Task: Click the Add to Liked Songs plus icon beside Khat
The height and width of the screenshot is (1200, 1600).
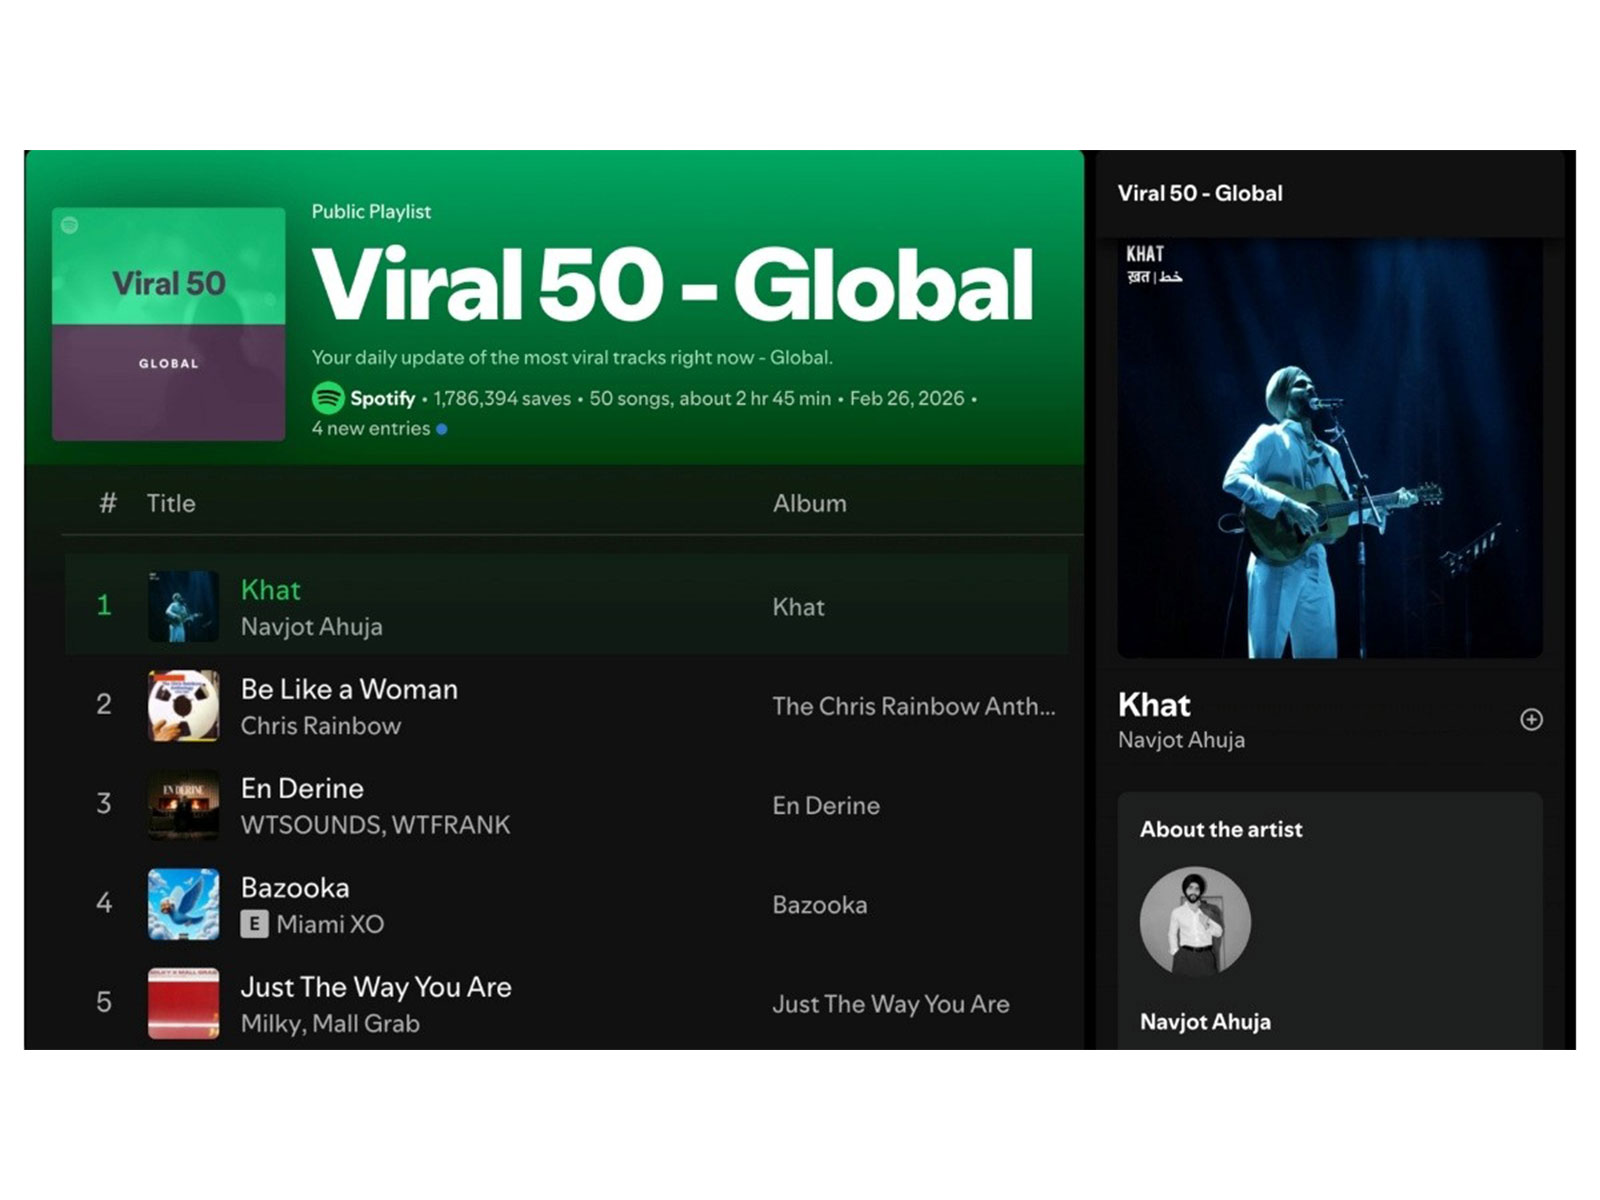Action: tap(1529, 718)
